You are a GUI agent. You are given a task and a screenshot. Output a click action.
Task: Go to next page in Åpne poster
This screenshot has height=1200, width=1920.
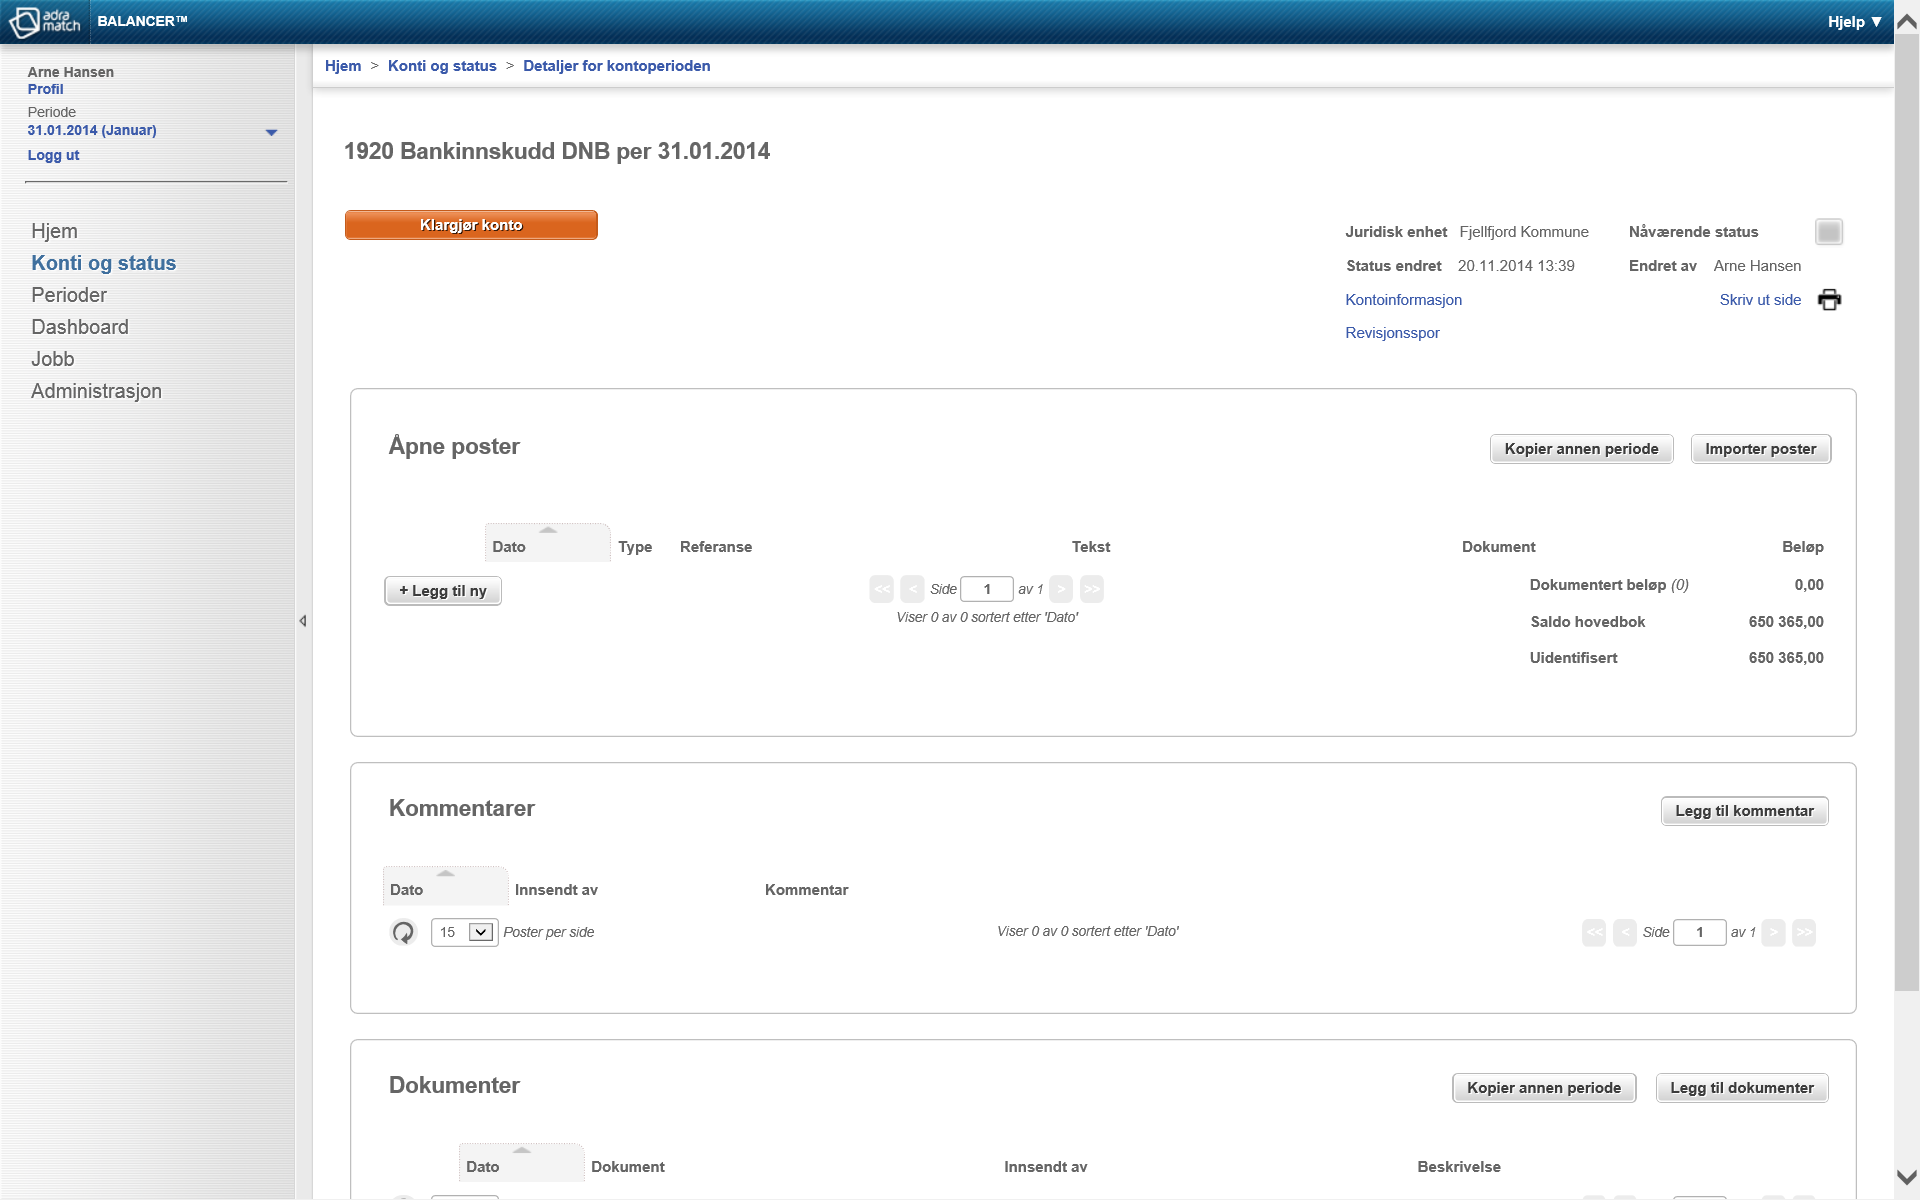pyautogui.click(x=1062, y=589)
